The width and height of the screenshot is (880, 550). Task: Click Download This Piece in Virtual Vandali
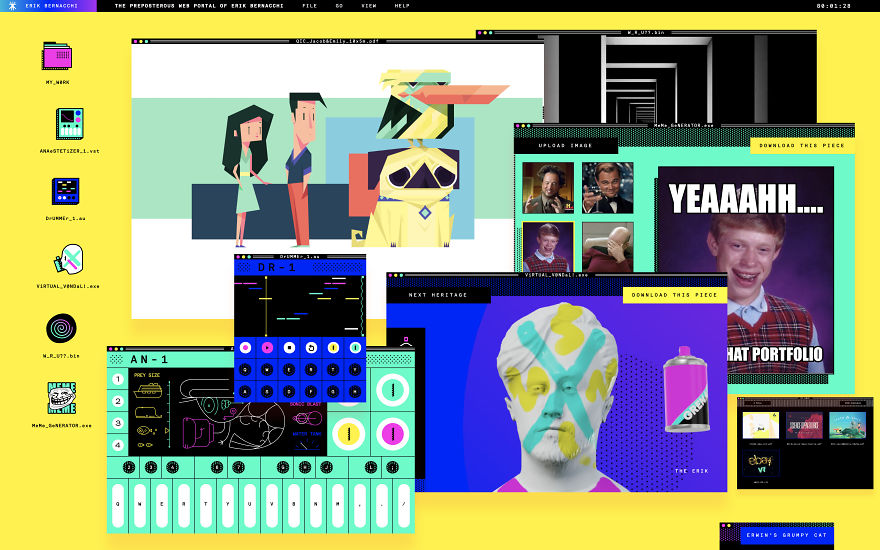[x=674, y=295]
